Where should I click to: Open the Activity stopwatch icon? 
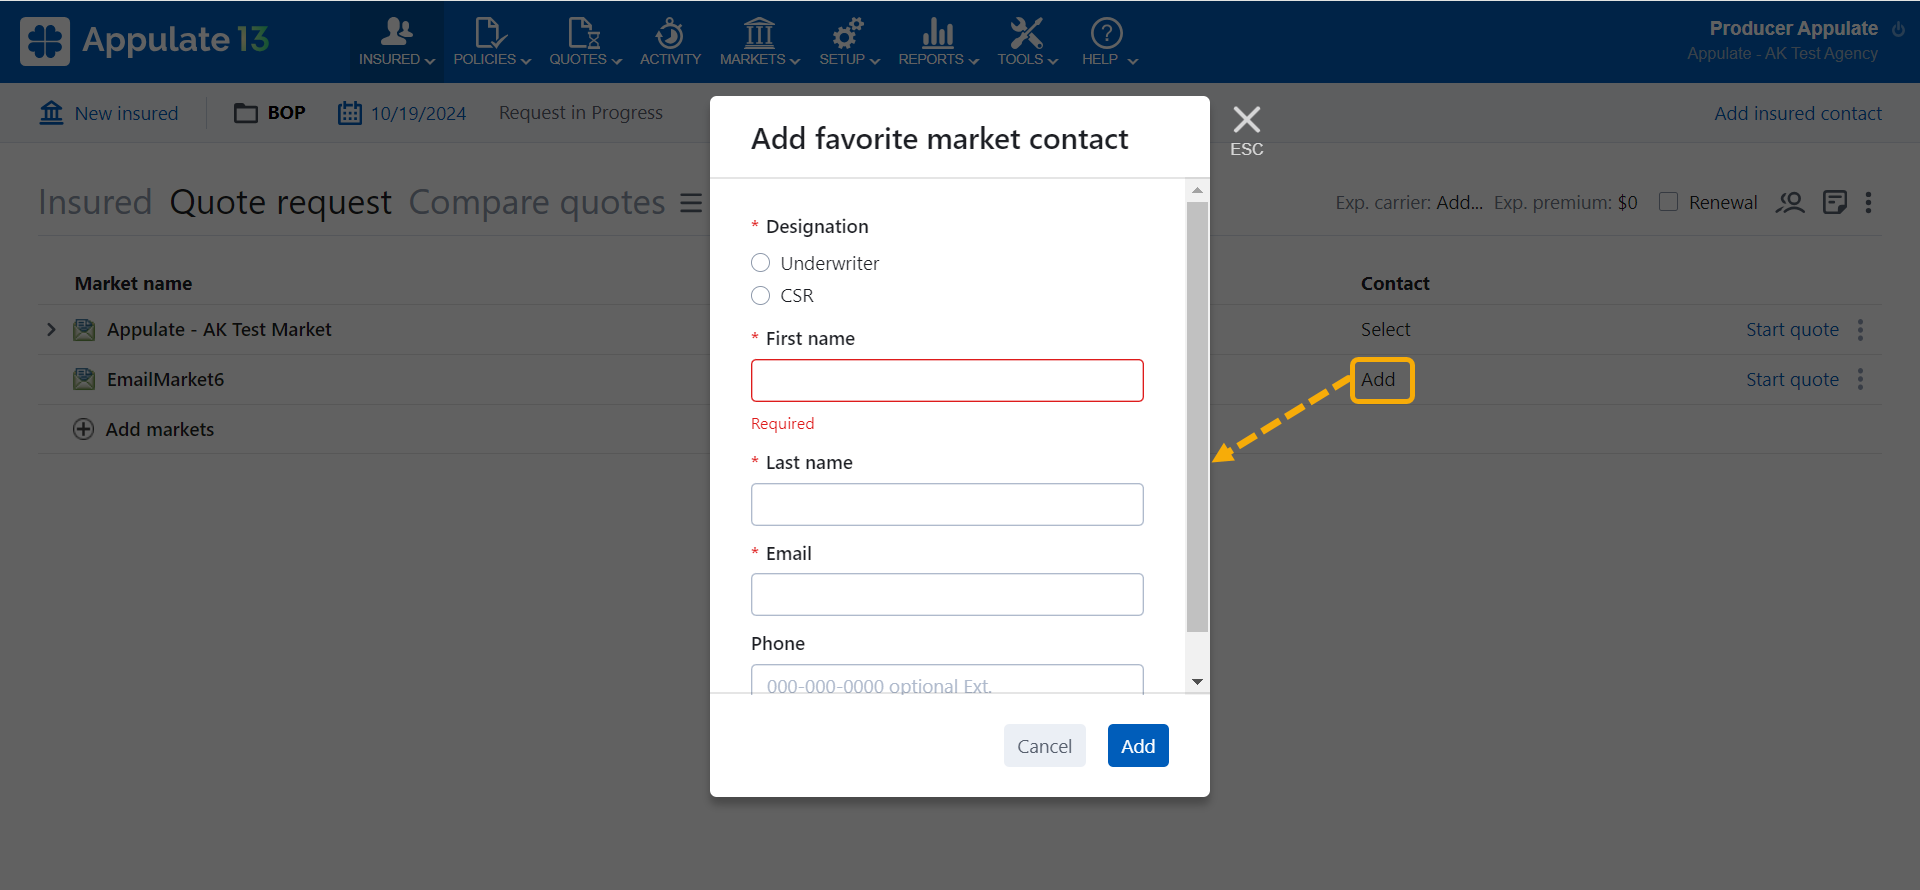[x=670, y=34]
